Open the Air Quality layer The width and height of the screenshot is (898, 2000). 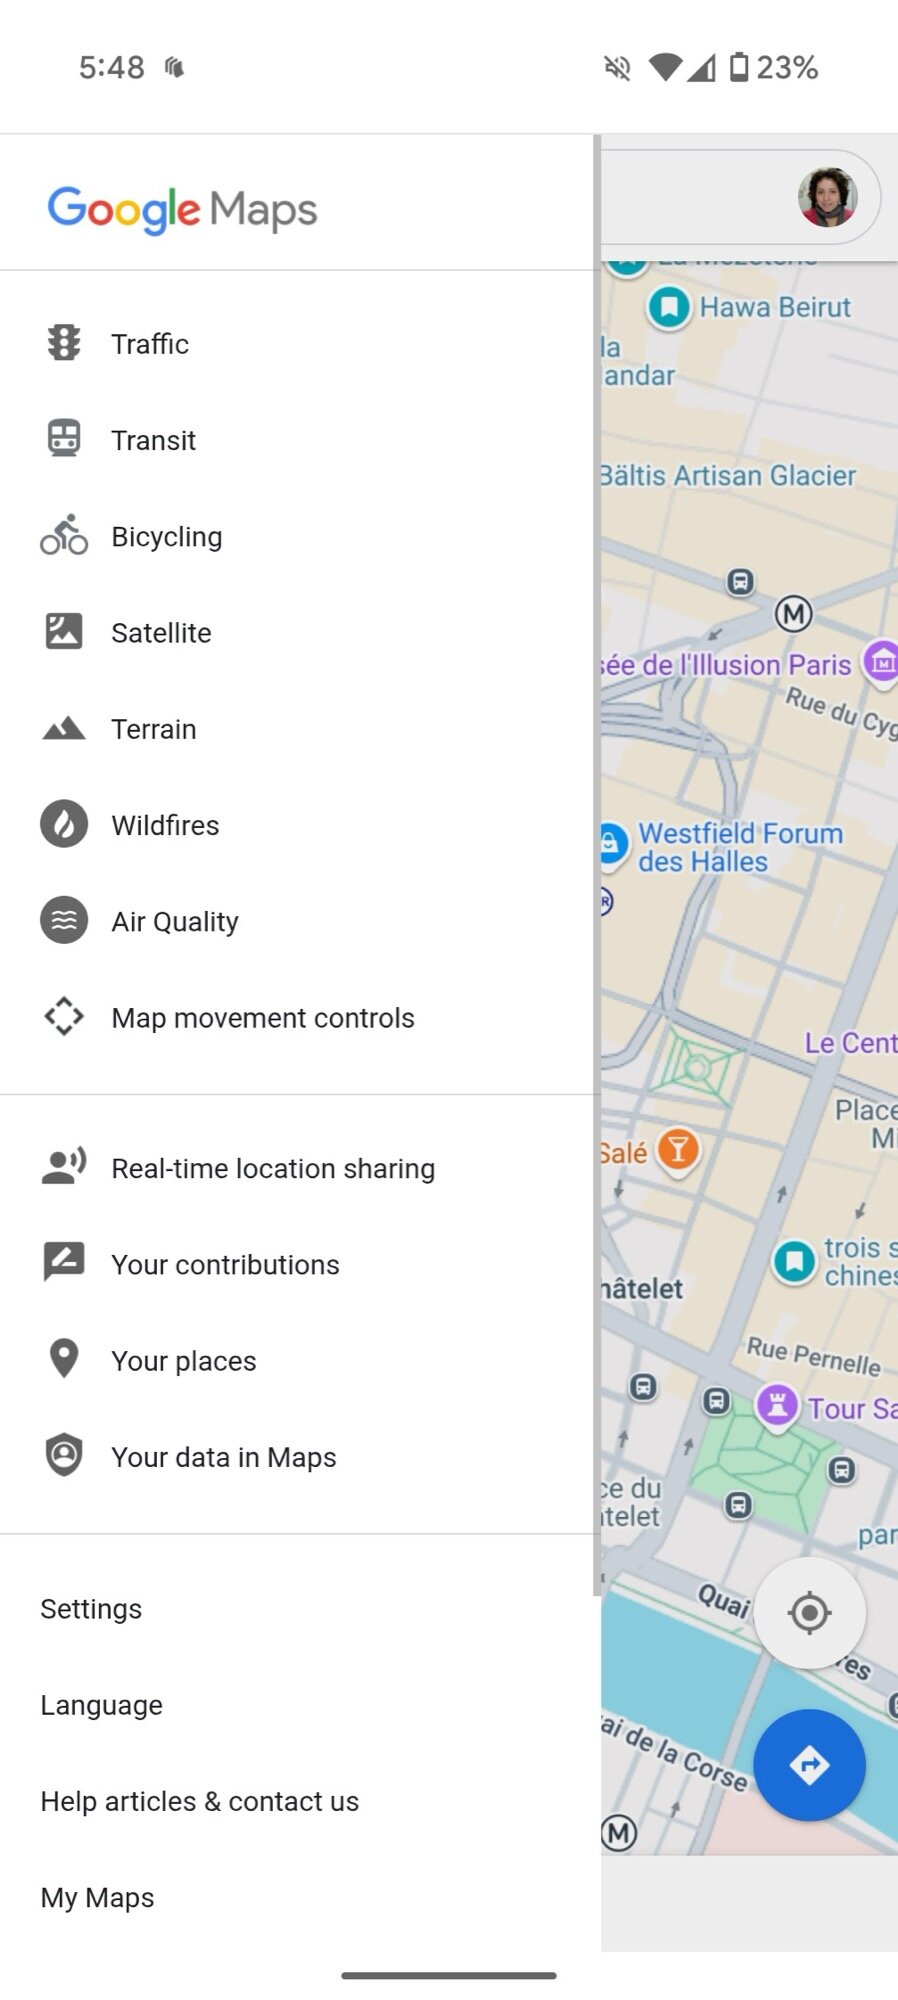coord(64,921)
